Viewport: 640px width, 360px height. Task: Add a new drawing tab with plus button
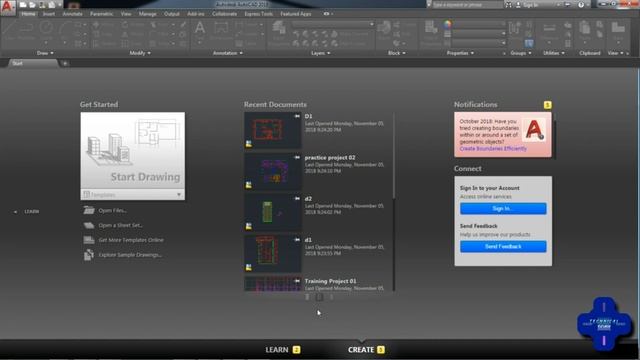coord(65,63)
